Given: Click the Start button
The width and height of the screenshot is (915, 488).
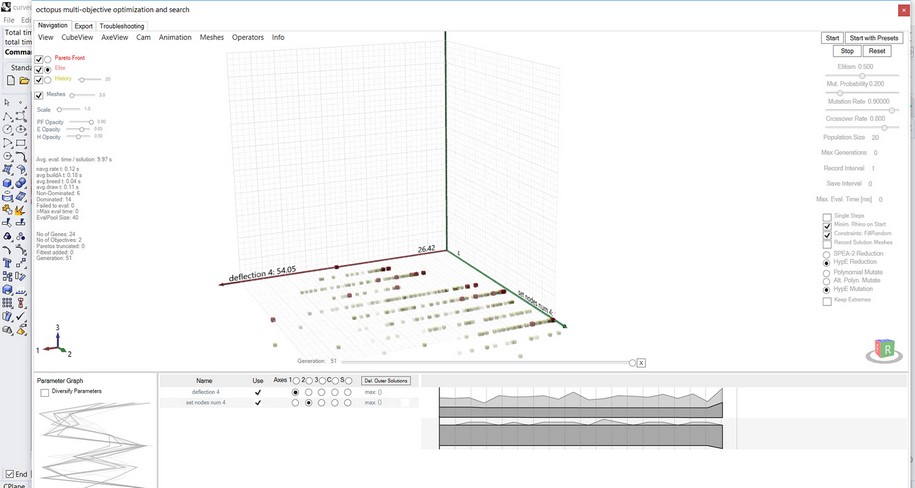Looking at the screenshot, I should pos(832,38).
